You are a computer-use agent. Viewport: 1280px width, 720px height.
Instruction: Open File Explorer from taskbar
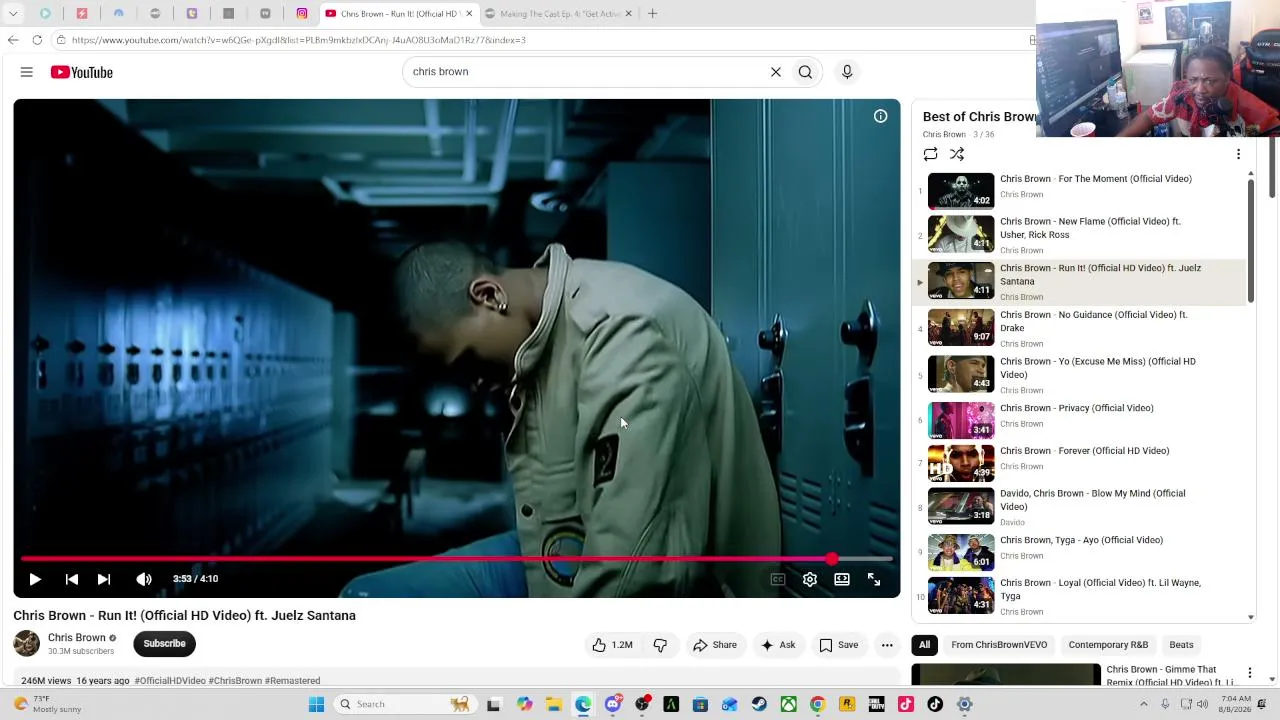(554, 704)
